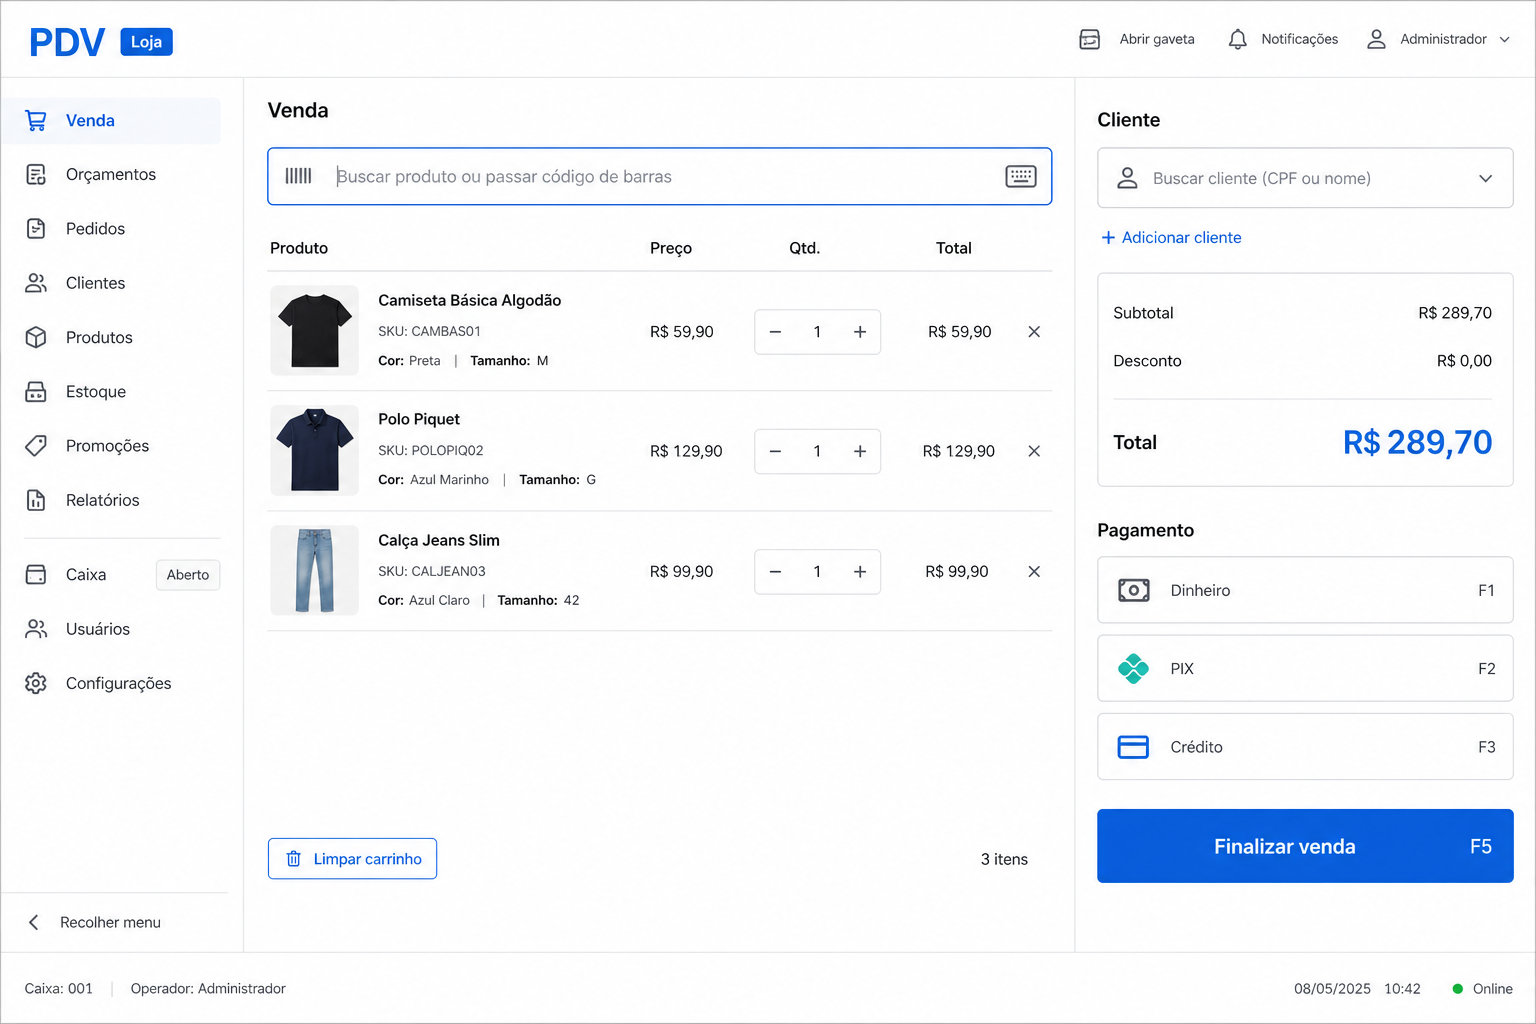Click the Desconto R$ 0,00 value
The width and height of the screenshot is (1536, 1024).
click(x=1464, y=361)
